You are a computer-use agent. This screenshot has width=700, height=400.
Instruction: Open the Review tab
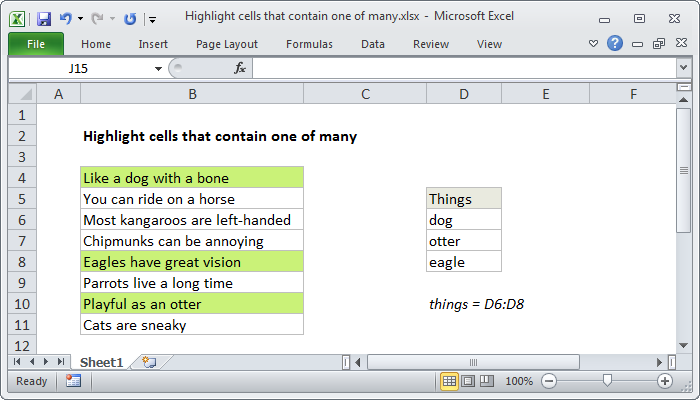tap(431, 44)
